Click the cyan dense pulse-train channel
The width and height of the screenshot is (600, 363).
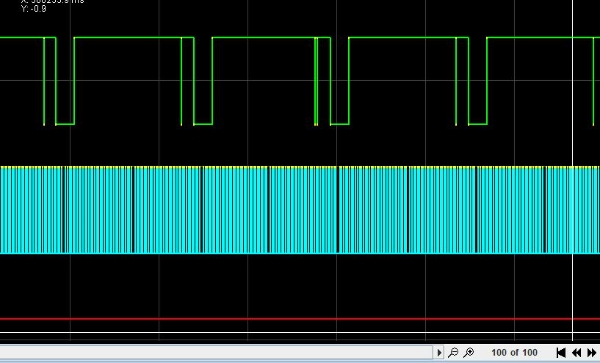[300, 210]
